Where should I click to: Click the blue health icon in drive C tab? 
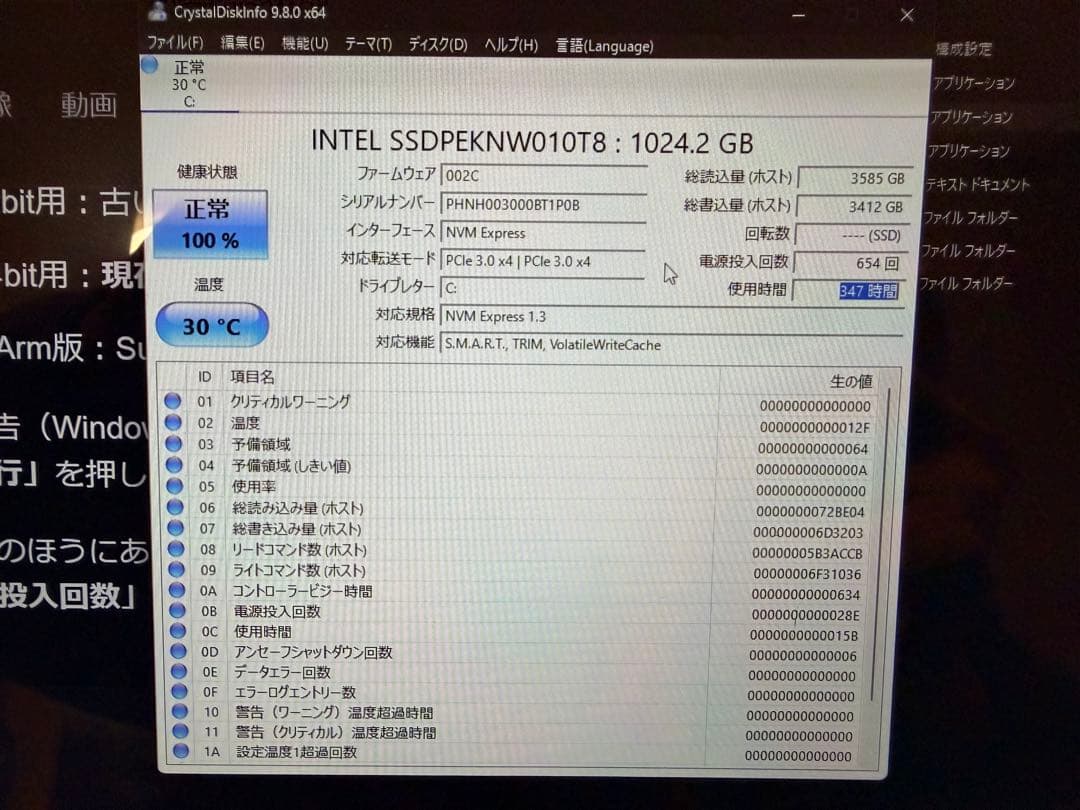click(149, 65)
